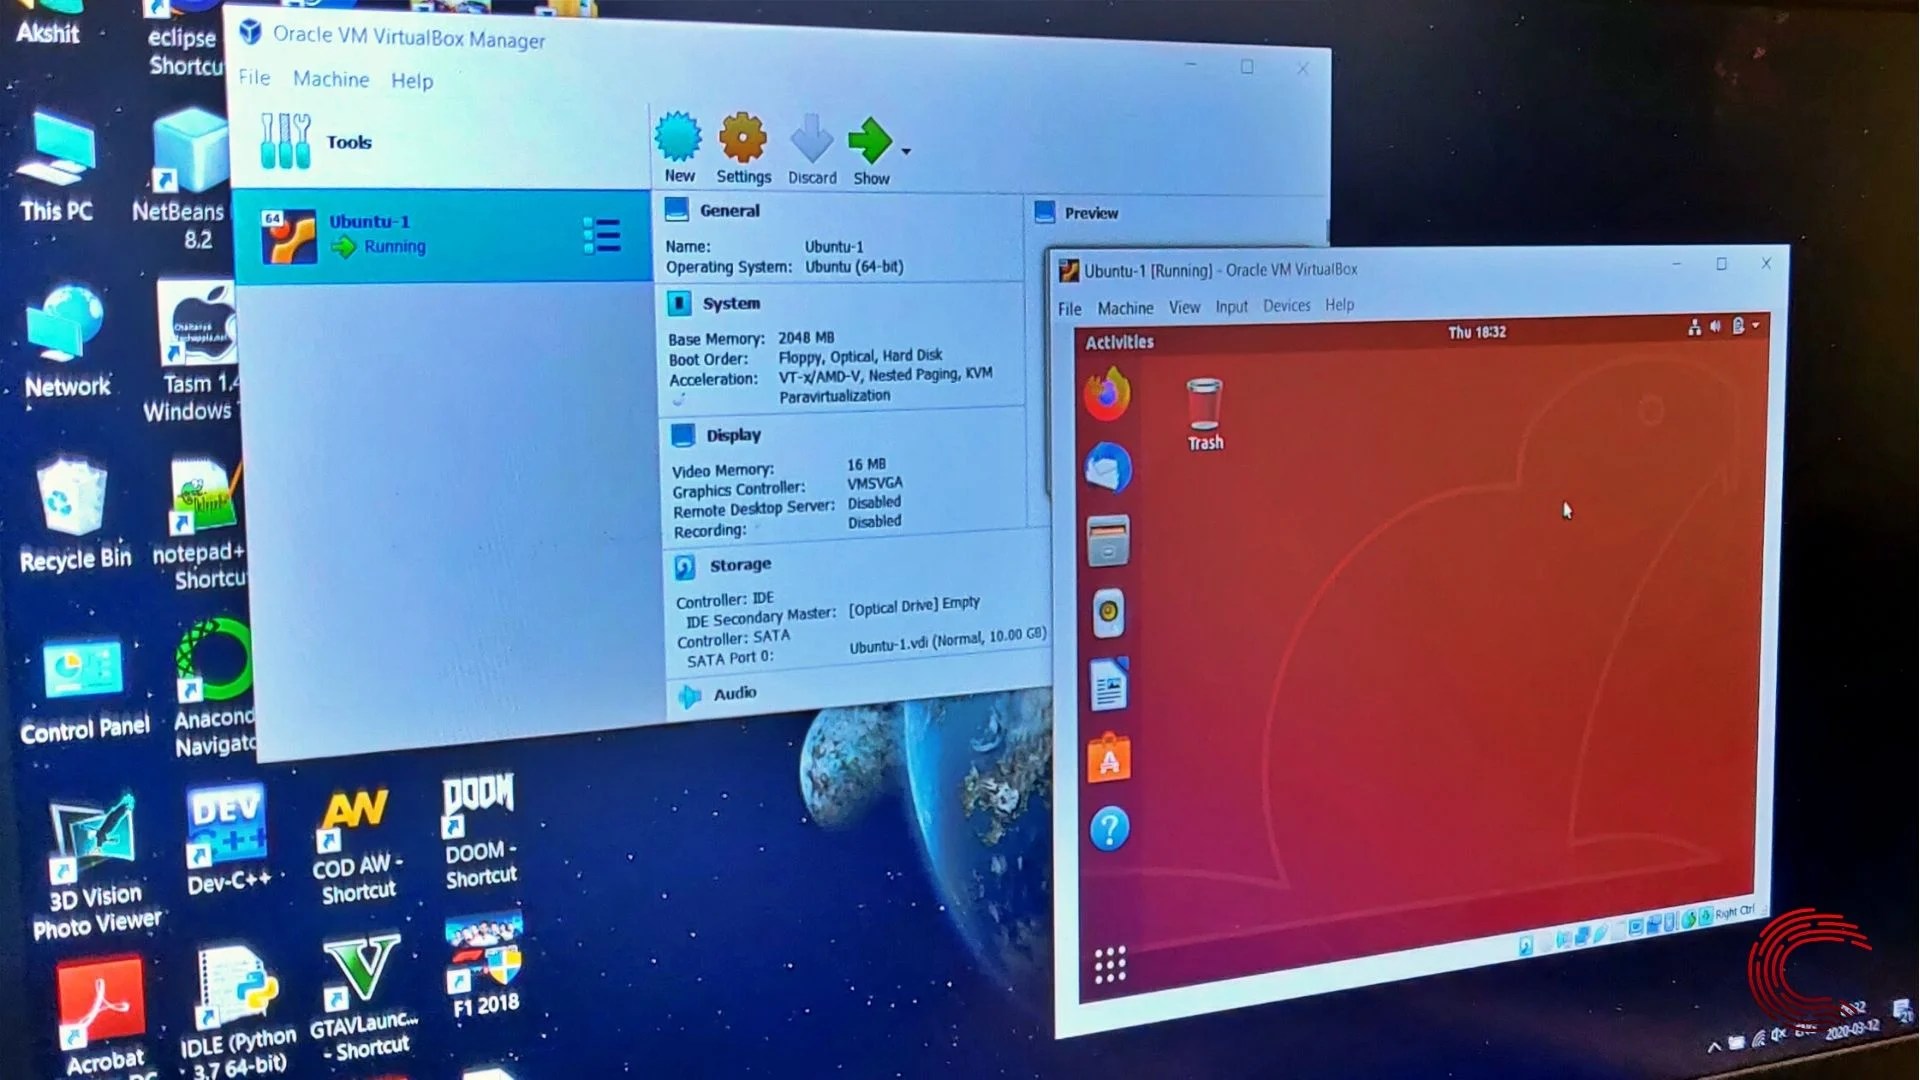Click the Ubuntu network status icon
This screenshot has width=1920, height=1080.
click(x=1694, y=327)
